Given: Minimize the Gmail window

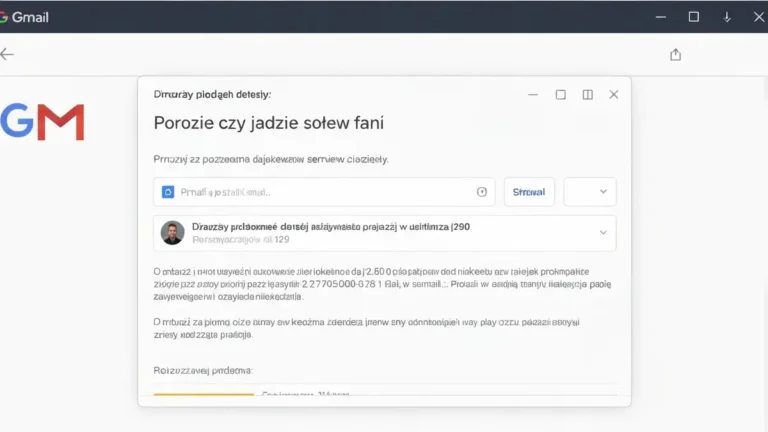Looking at the screenshot, I should pyautogui.click(x=661, y=17).
